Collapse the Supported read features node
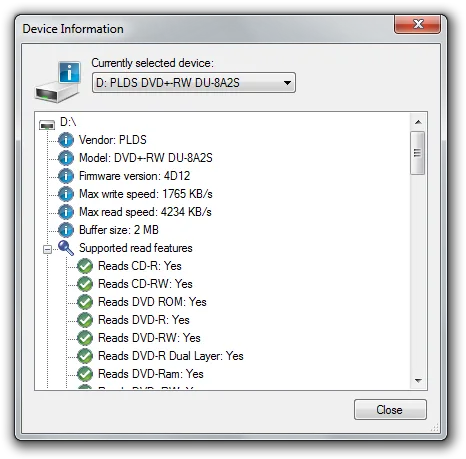This screenshot has height=459, width=466. [x=48, y=249]
